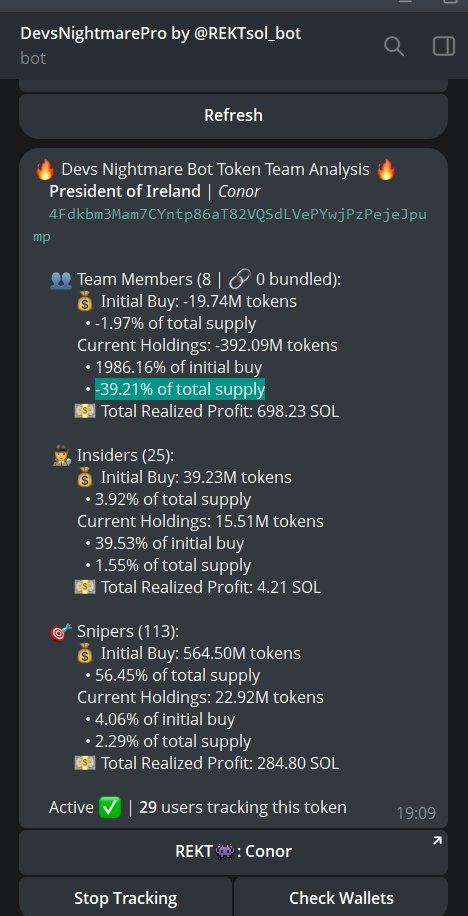This screenshot has width=468, height=916.
Task: Click the cash icon beside 698.23 SOL profit
Action: pyautogui.click(x=85, y=411)
